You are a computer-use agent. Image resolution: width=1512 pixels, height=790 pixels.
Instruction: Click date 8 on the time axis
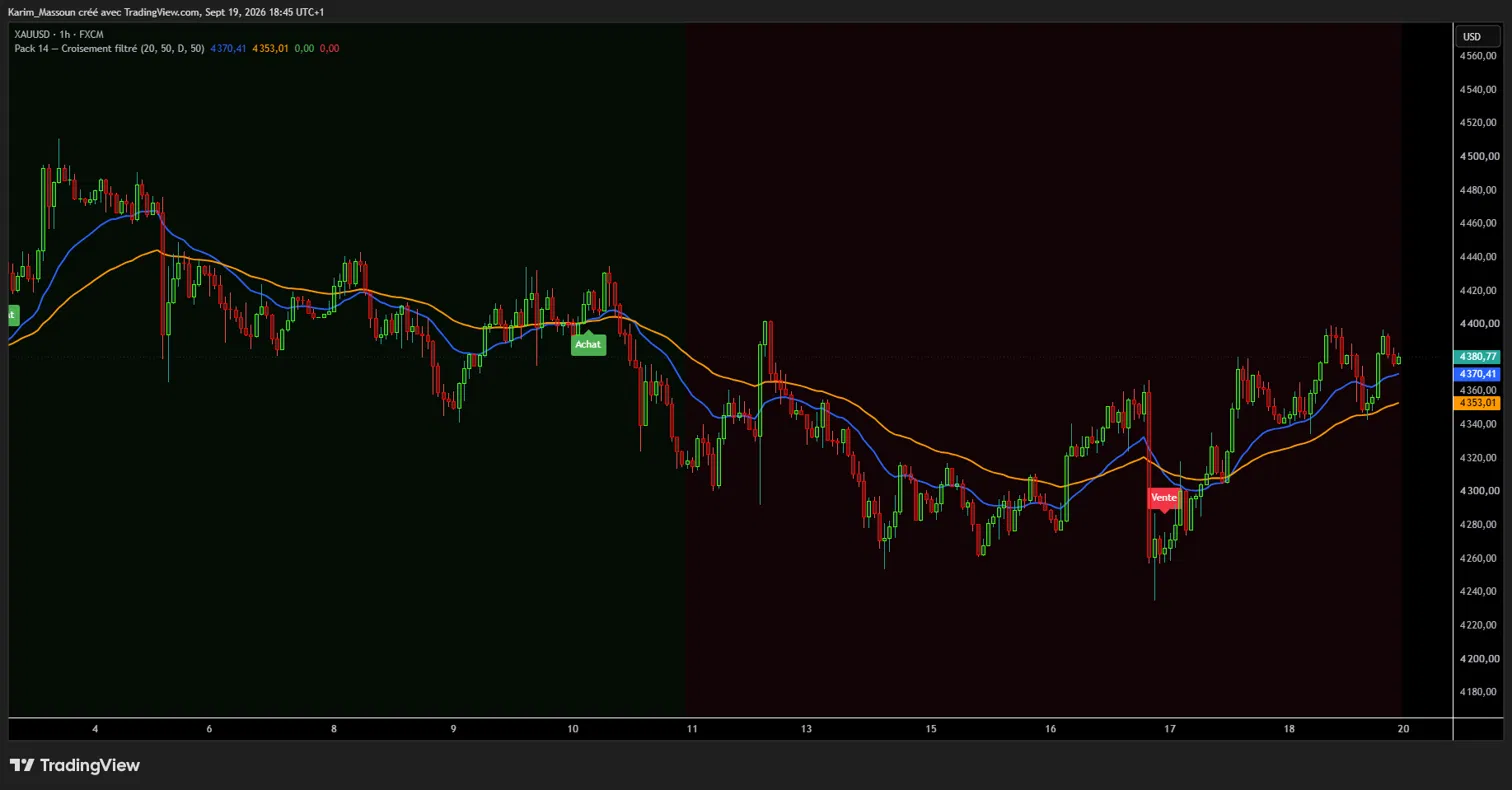click(x=334, y=729)
